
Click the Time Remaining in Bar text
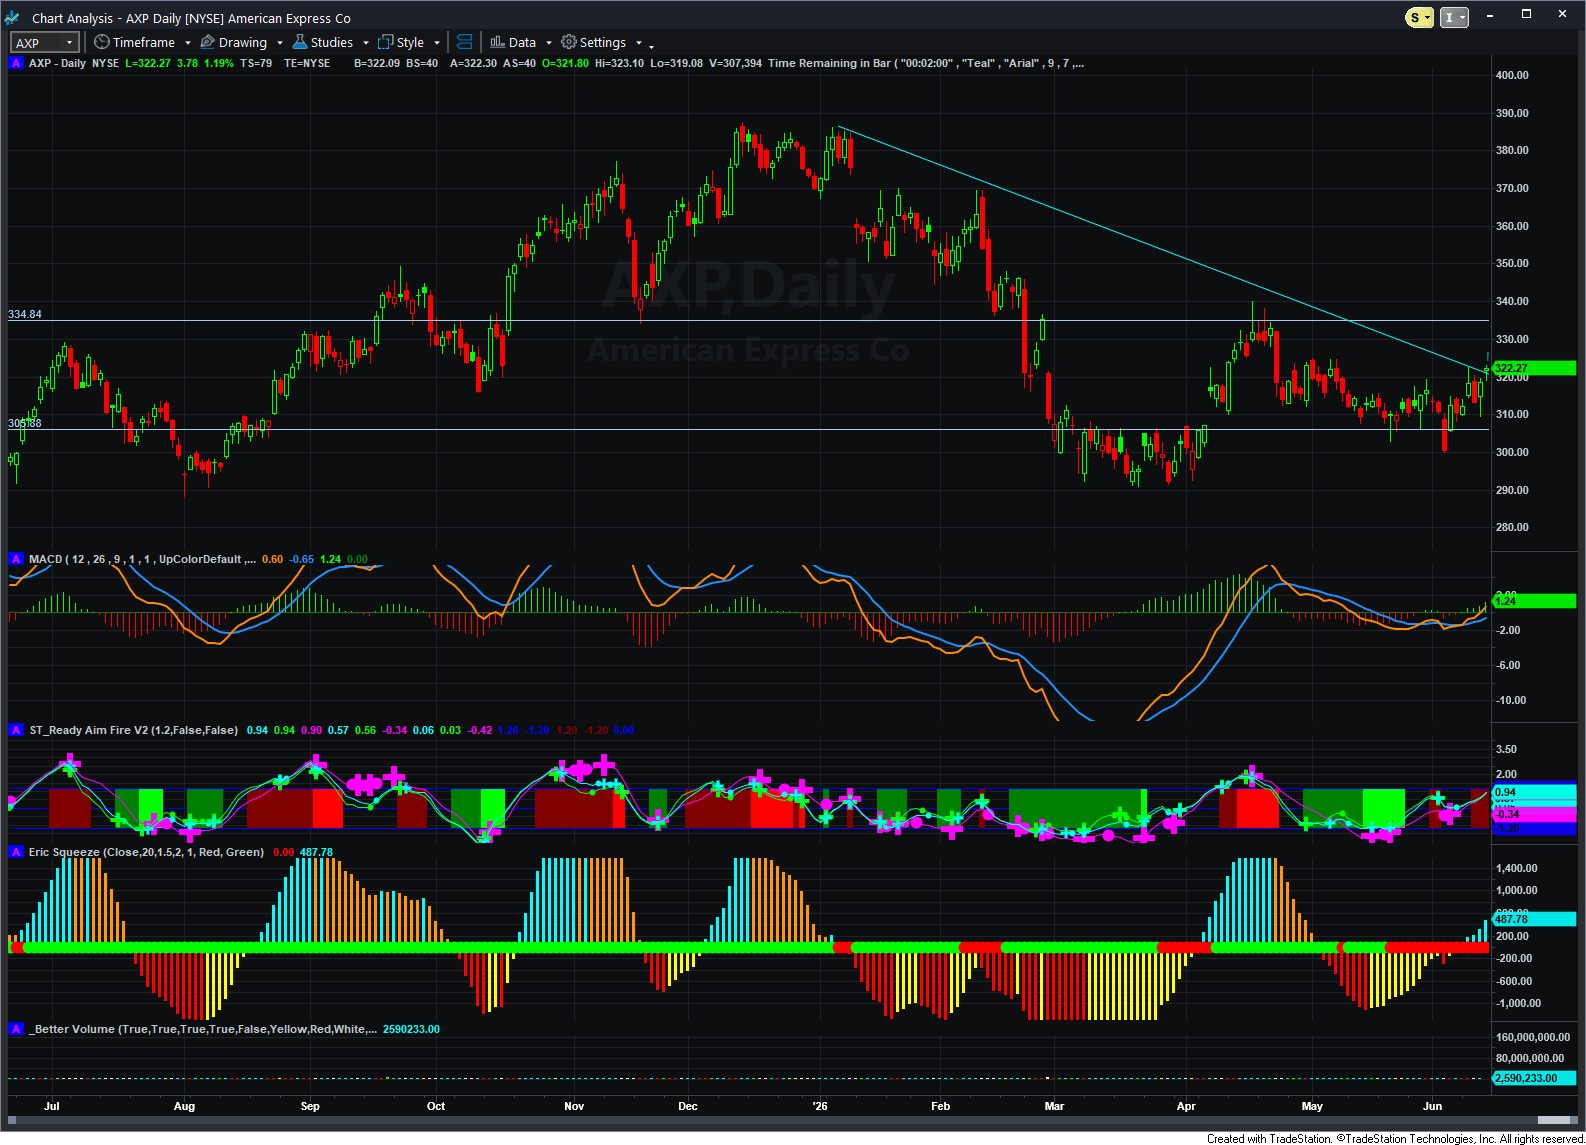click(829, 63)
